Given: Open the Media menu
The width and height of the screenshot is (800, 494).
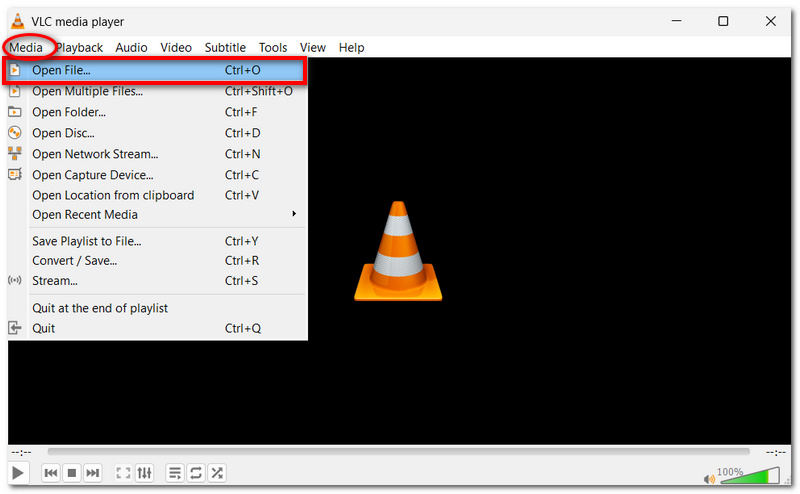Looking at the screenshot, I should (26, 47).
